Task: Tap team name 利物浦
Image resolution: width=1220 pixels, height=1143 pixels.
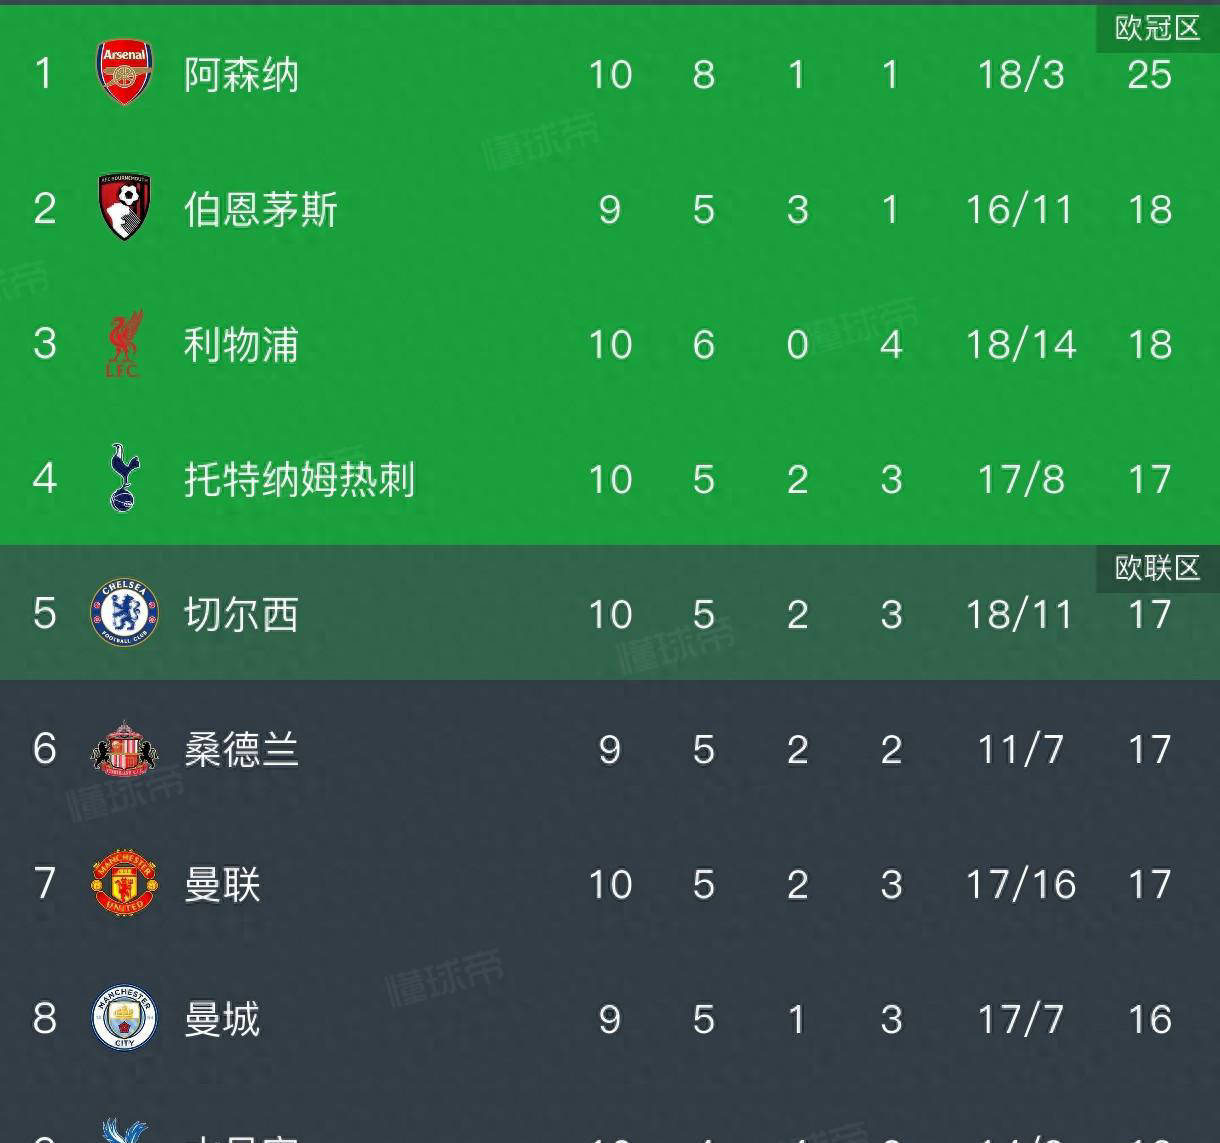Action: [241, 345]
